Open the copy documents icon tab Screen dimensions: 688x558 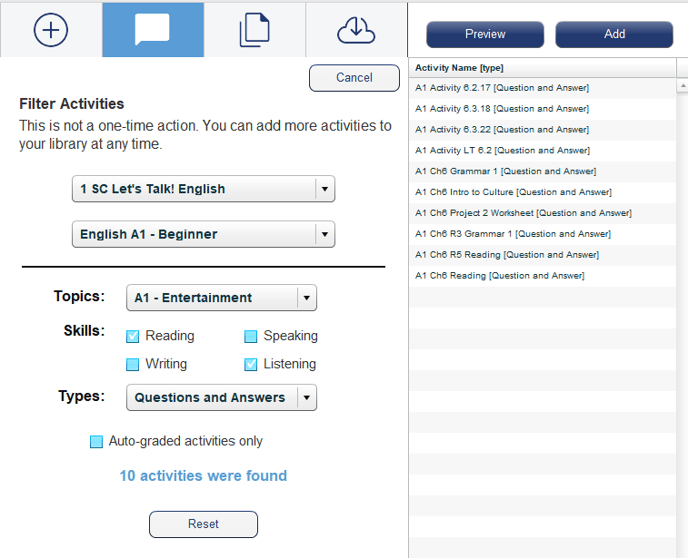coord(254,30)
